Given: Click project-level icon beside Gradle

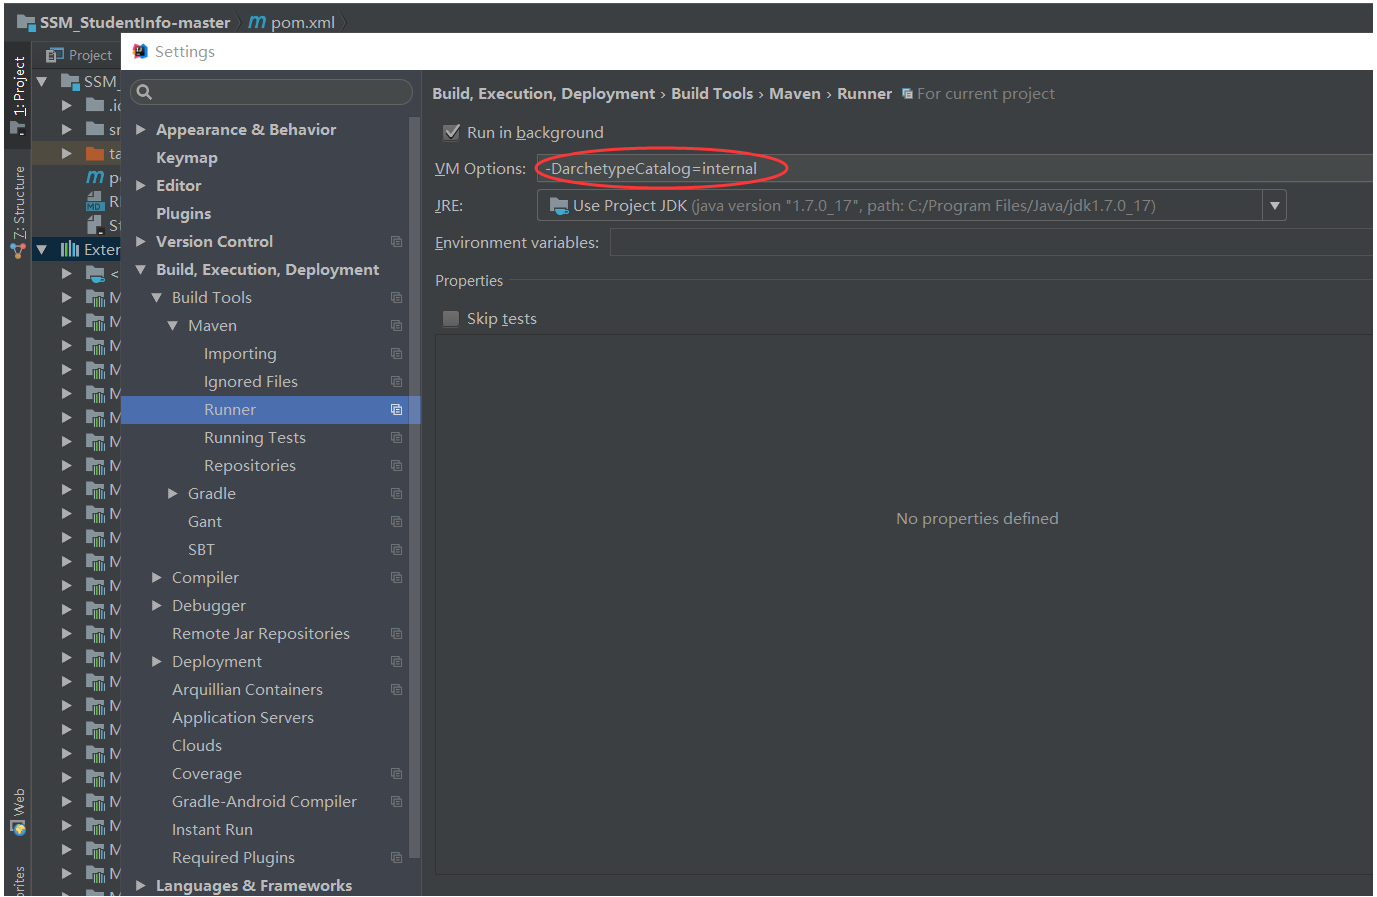Looking at the screenshot, I should (396, 494).
